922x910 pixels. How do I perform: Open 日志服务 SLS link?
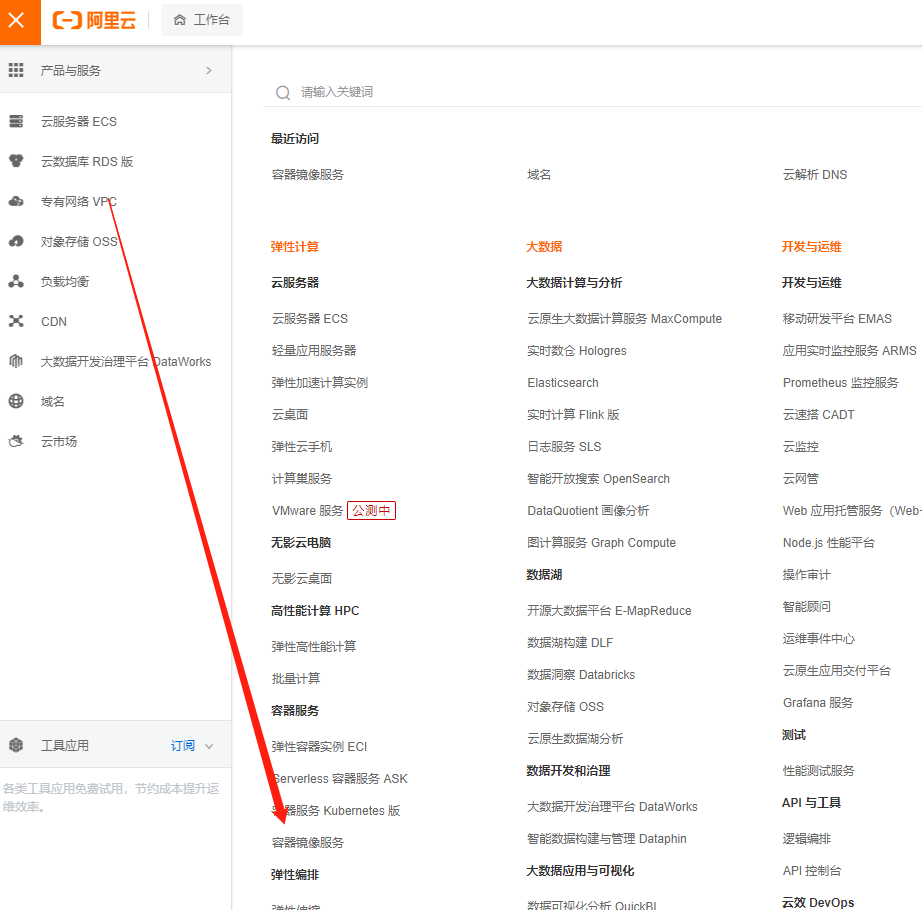[x=564, y=447]
